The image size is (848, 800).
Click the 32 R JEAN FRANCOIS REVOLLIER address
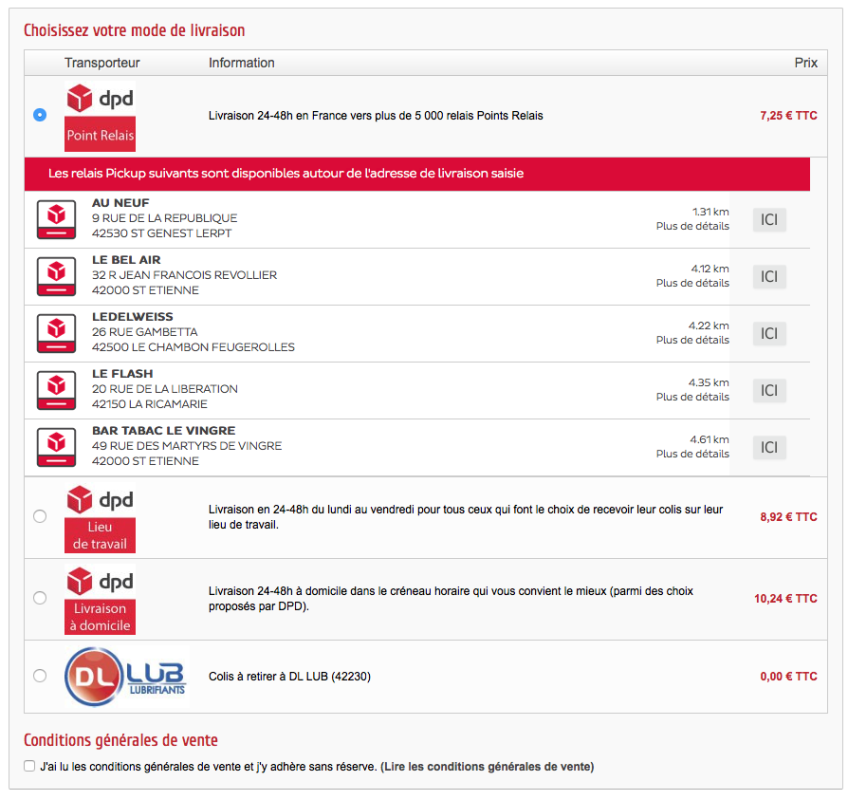pyautogui.click(x=184, y=275)
